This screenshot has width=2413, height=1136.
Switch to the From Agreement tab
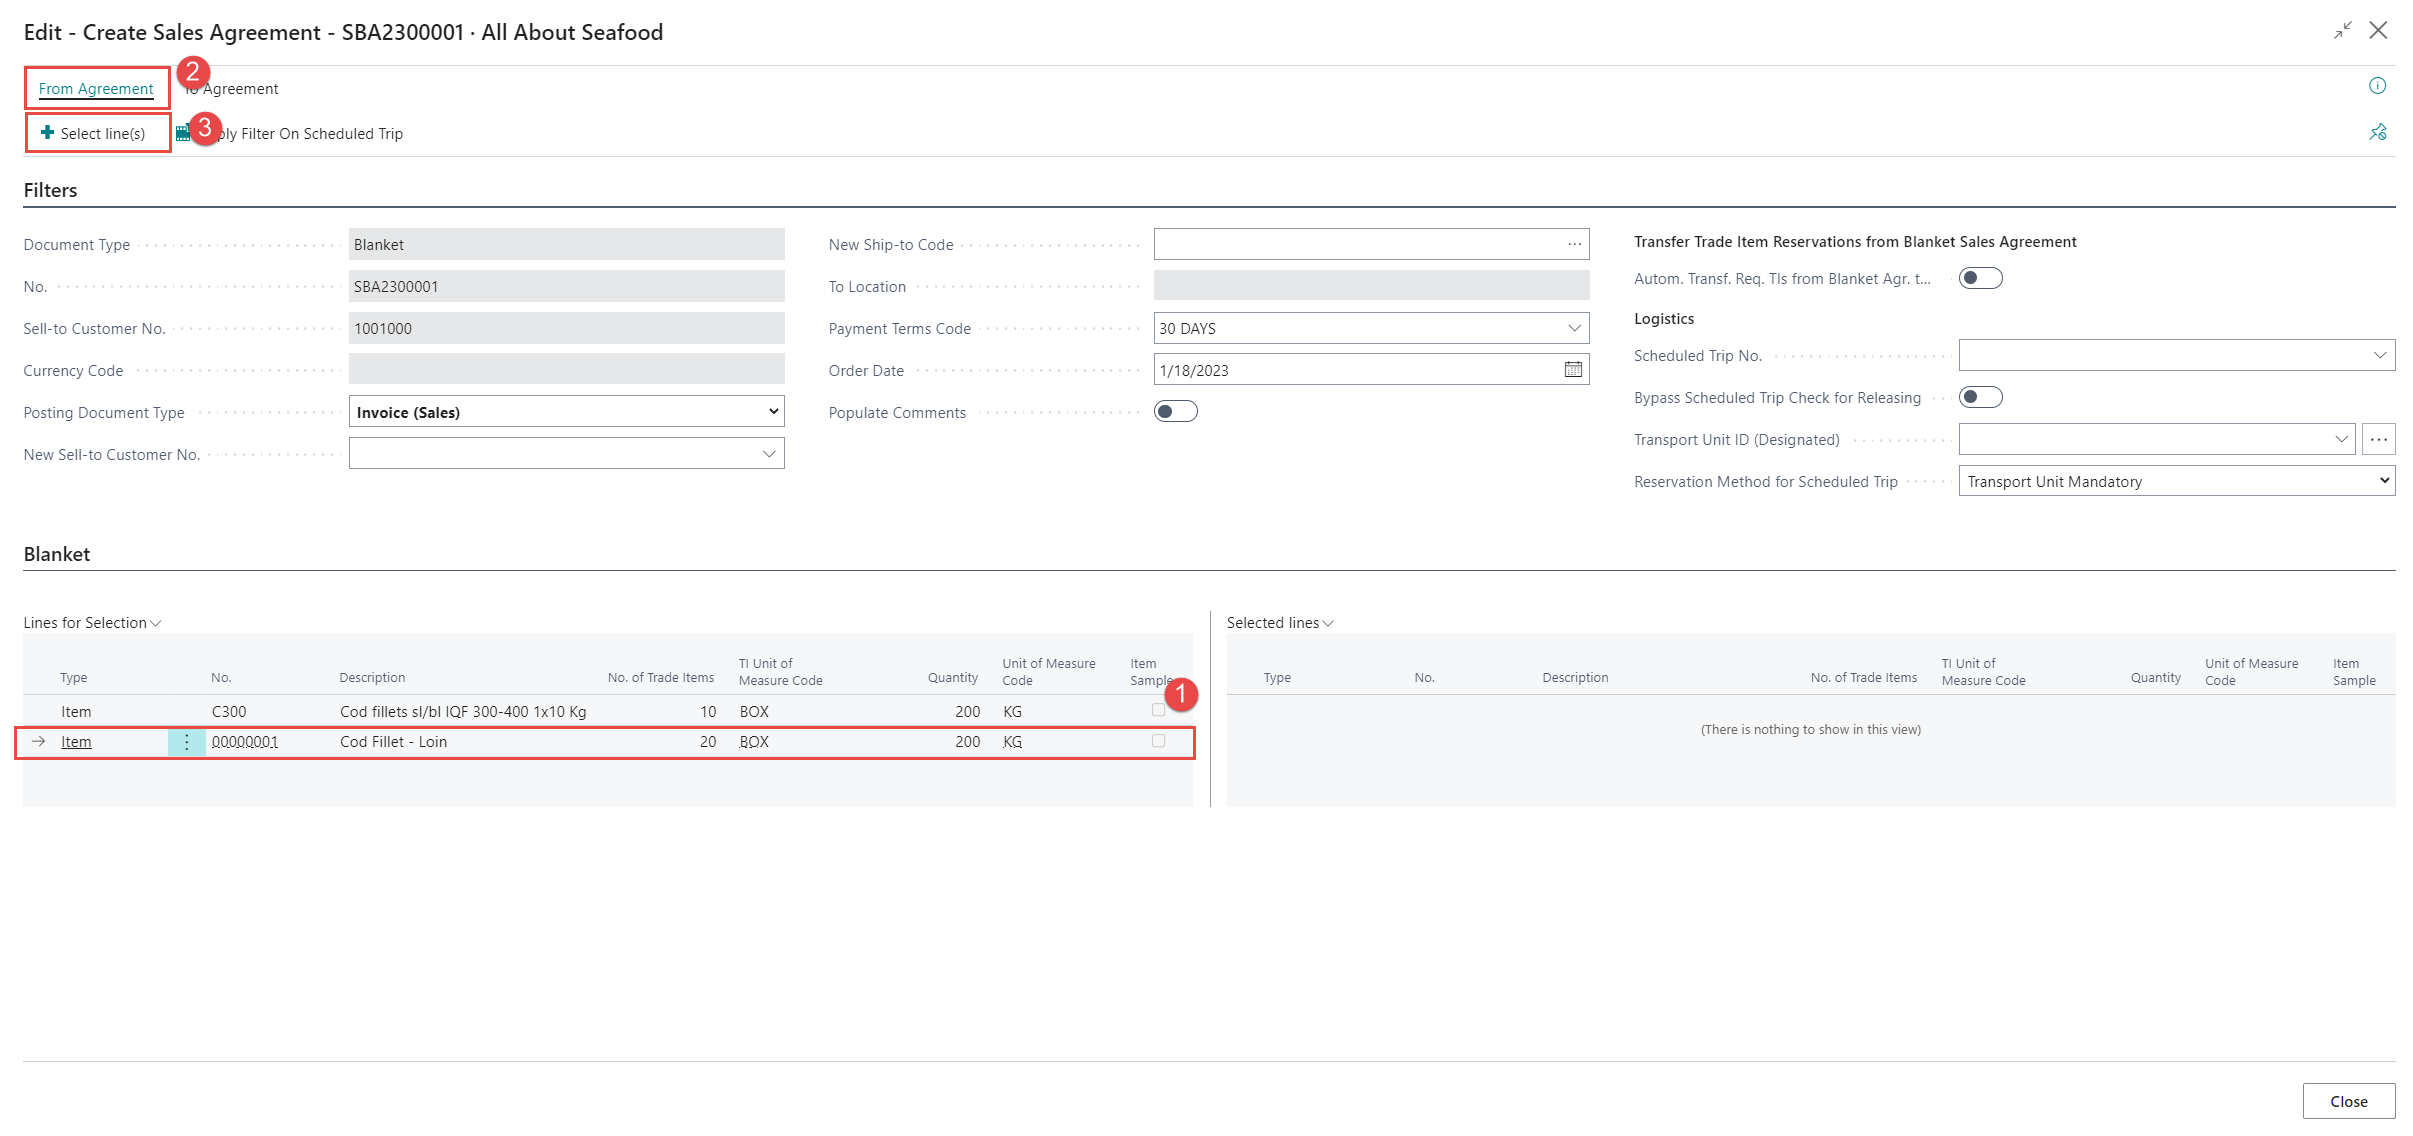point(96,88)
